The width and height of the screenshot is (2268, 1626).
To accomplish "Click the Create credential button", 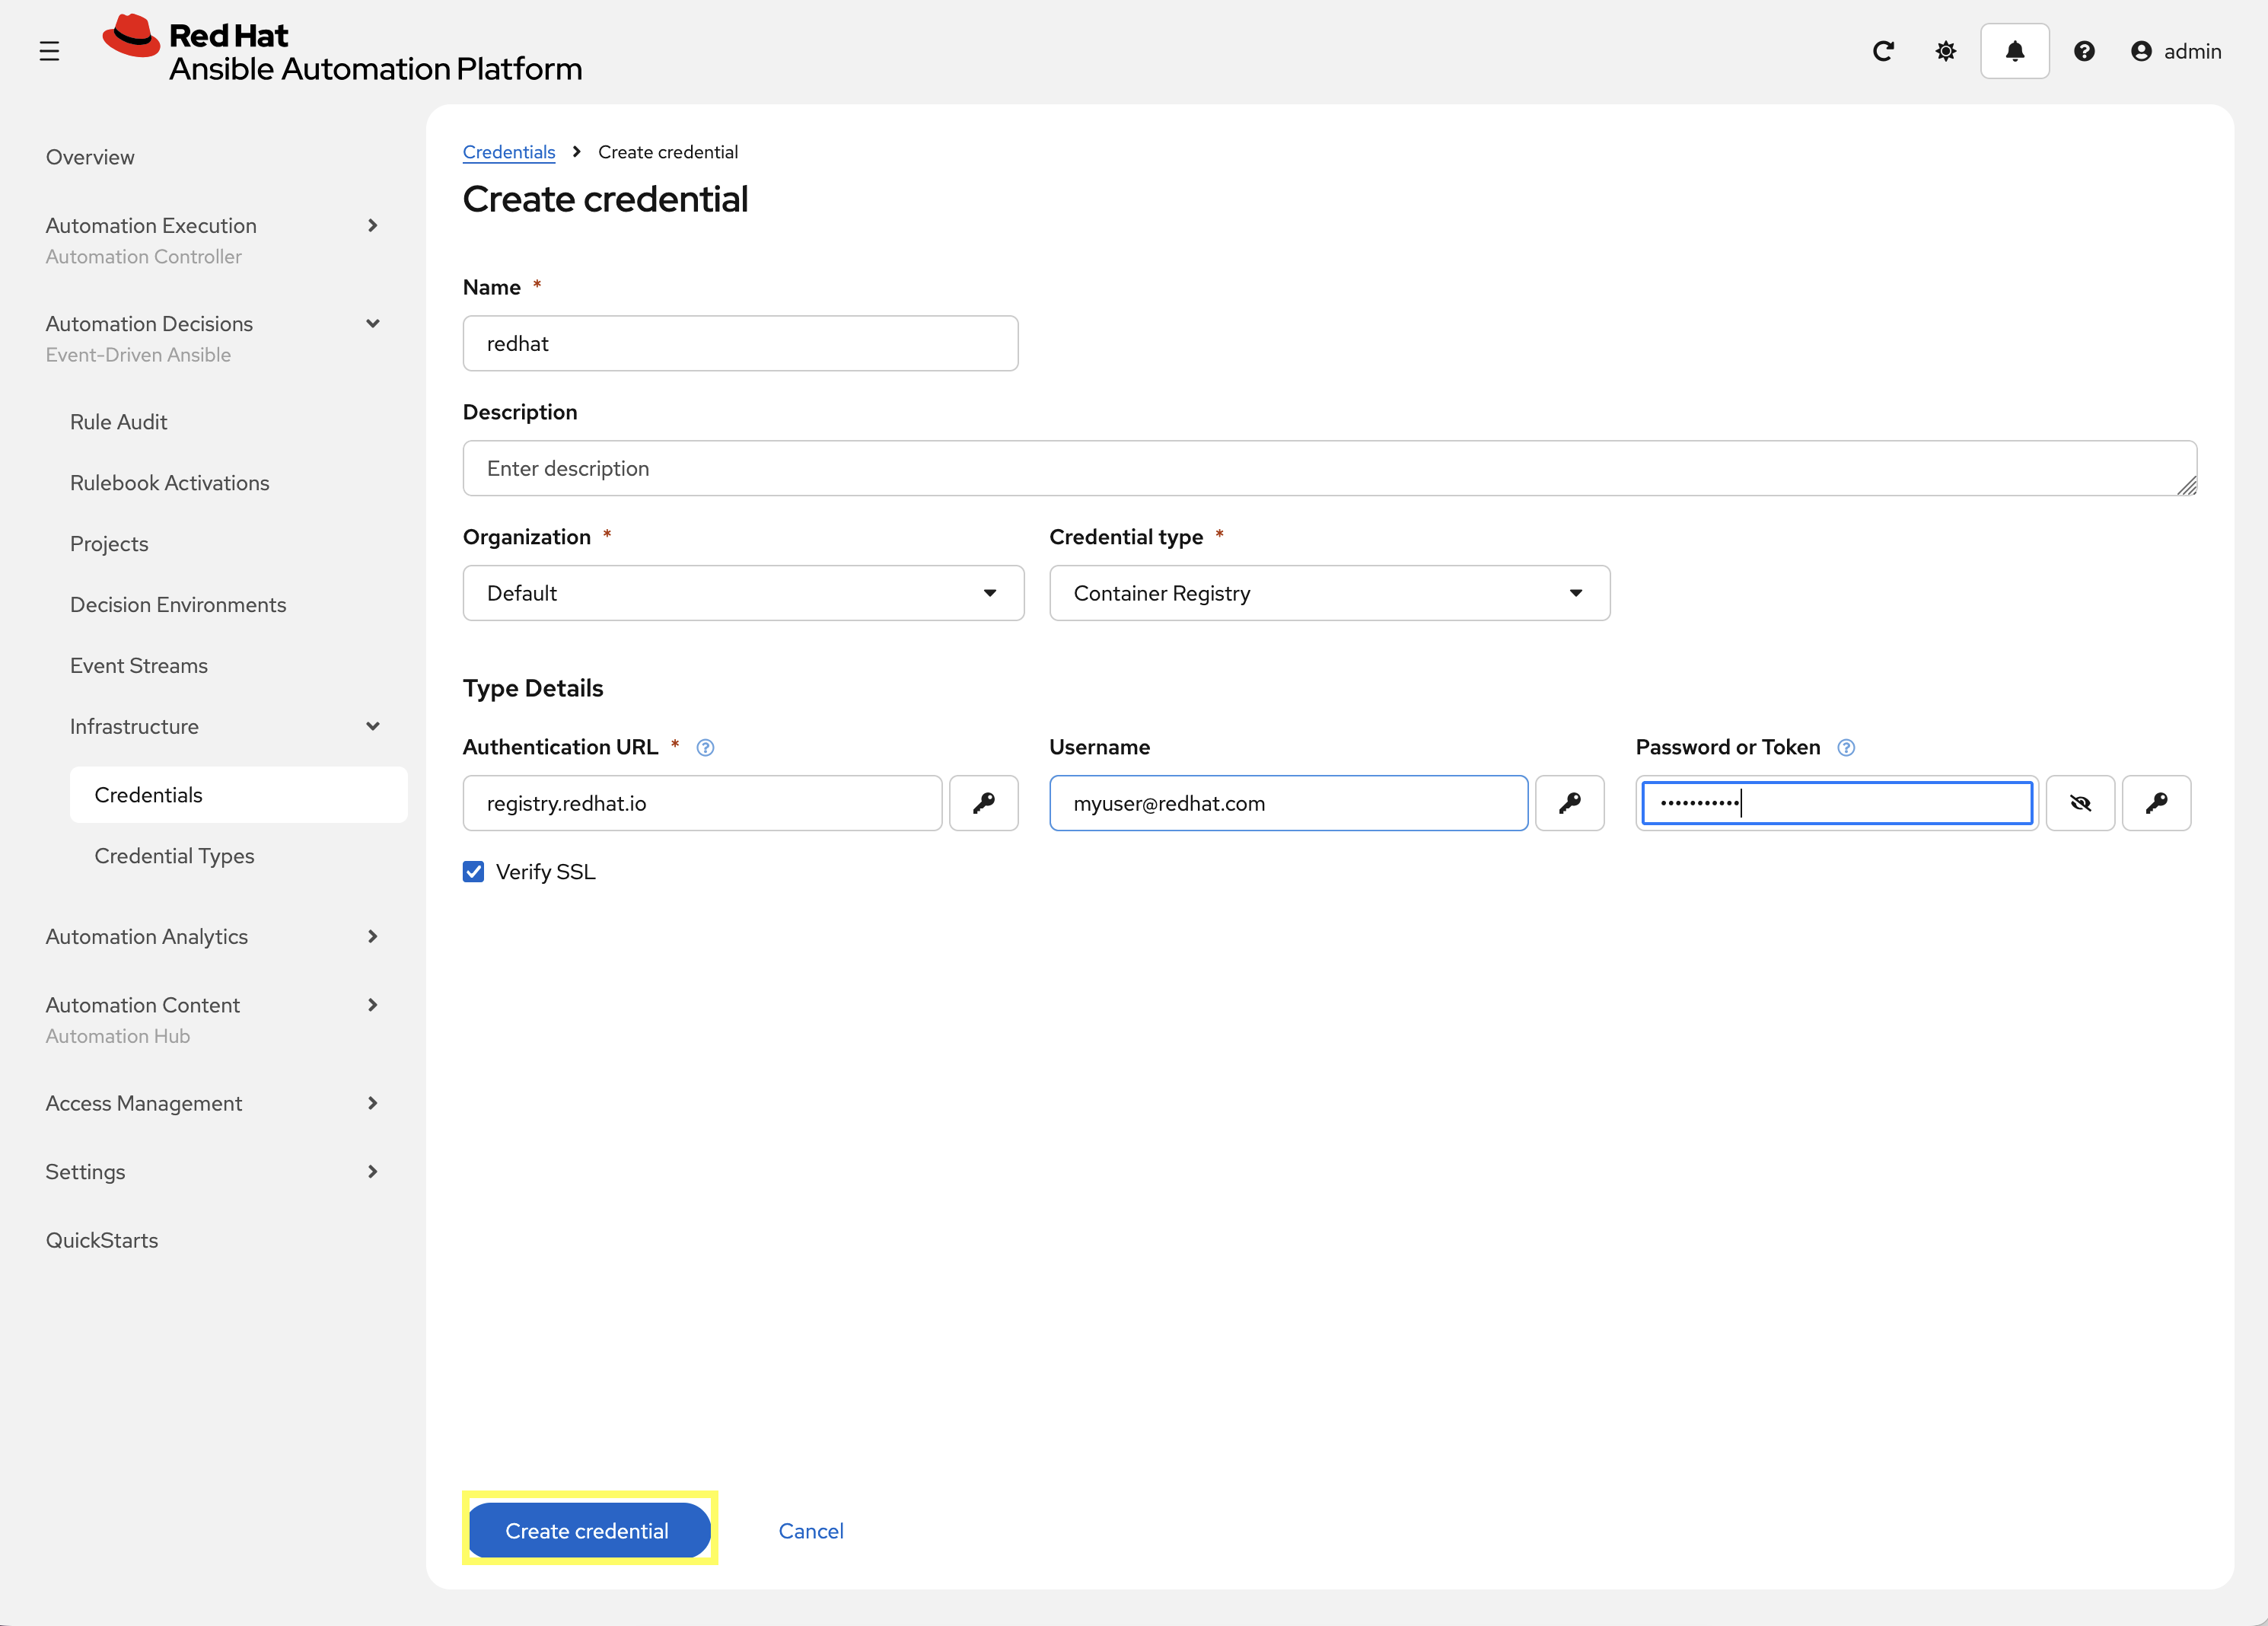I will coord(588,1530).
